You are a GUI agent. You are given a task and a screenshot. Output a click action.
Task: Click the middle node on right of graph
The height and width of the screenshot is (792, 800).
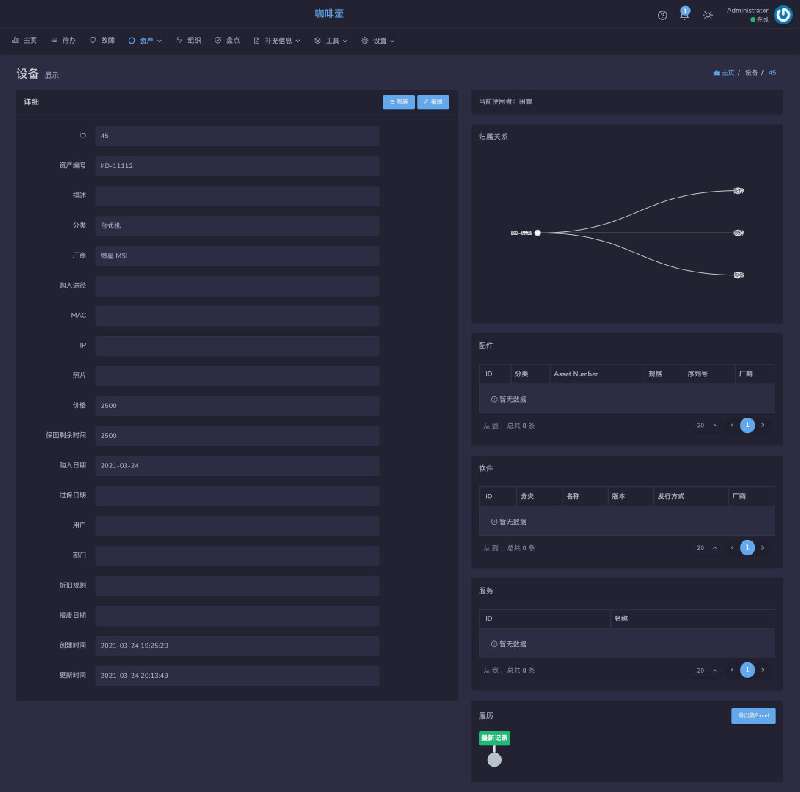(x=738, y=233)
